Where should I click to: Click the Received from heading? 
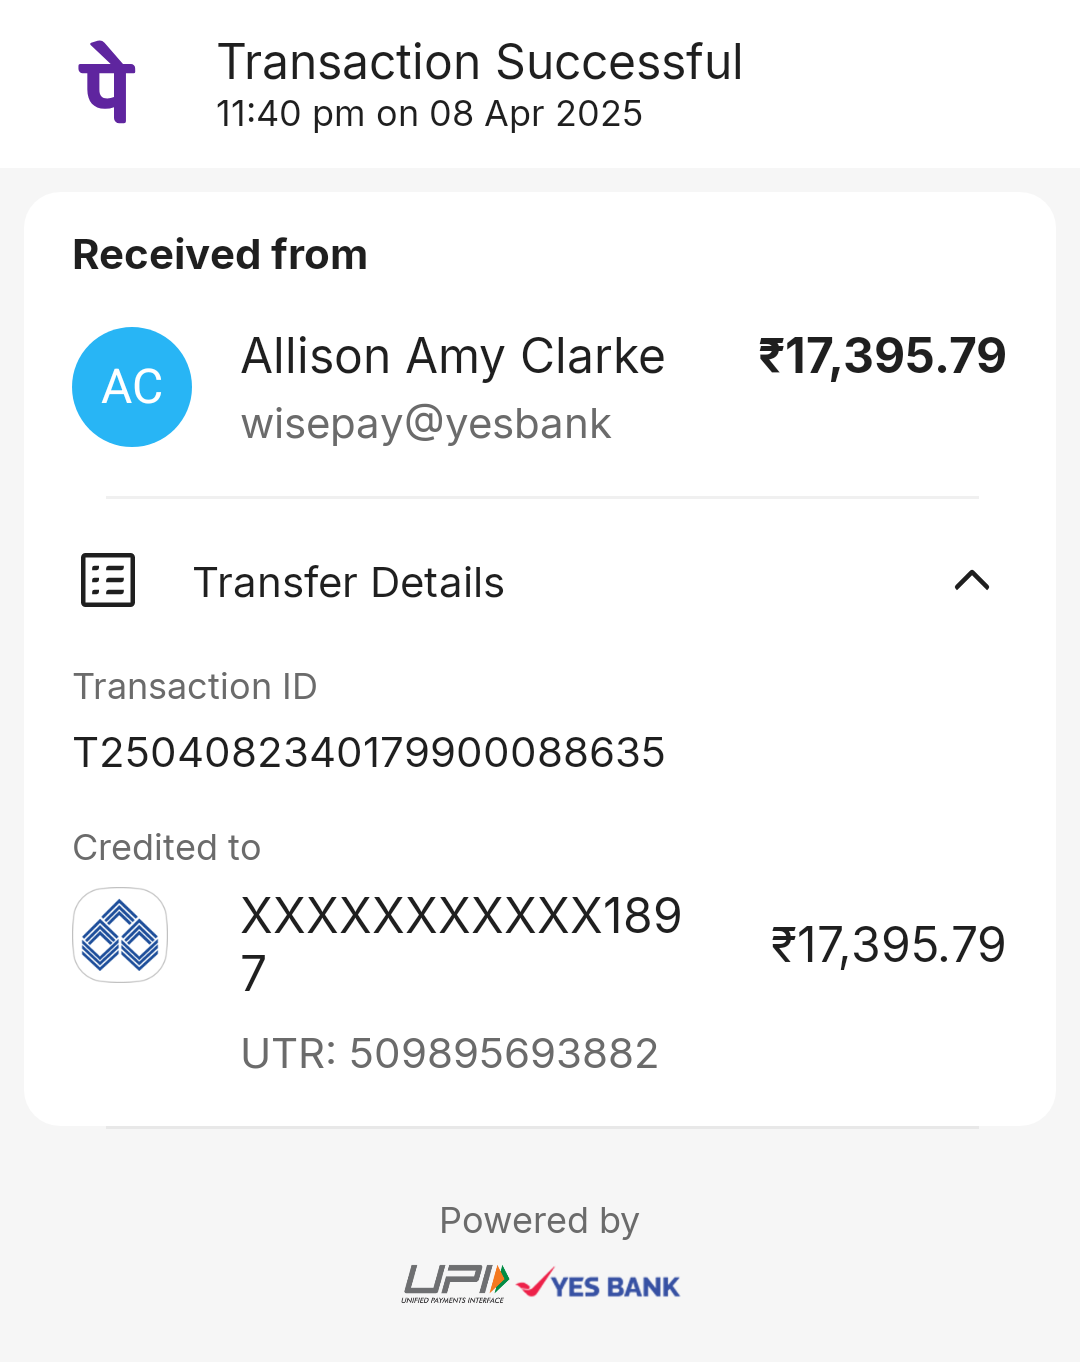[x=220, y=254]
